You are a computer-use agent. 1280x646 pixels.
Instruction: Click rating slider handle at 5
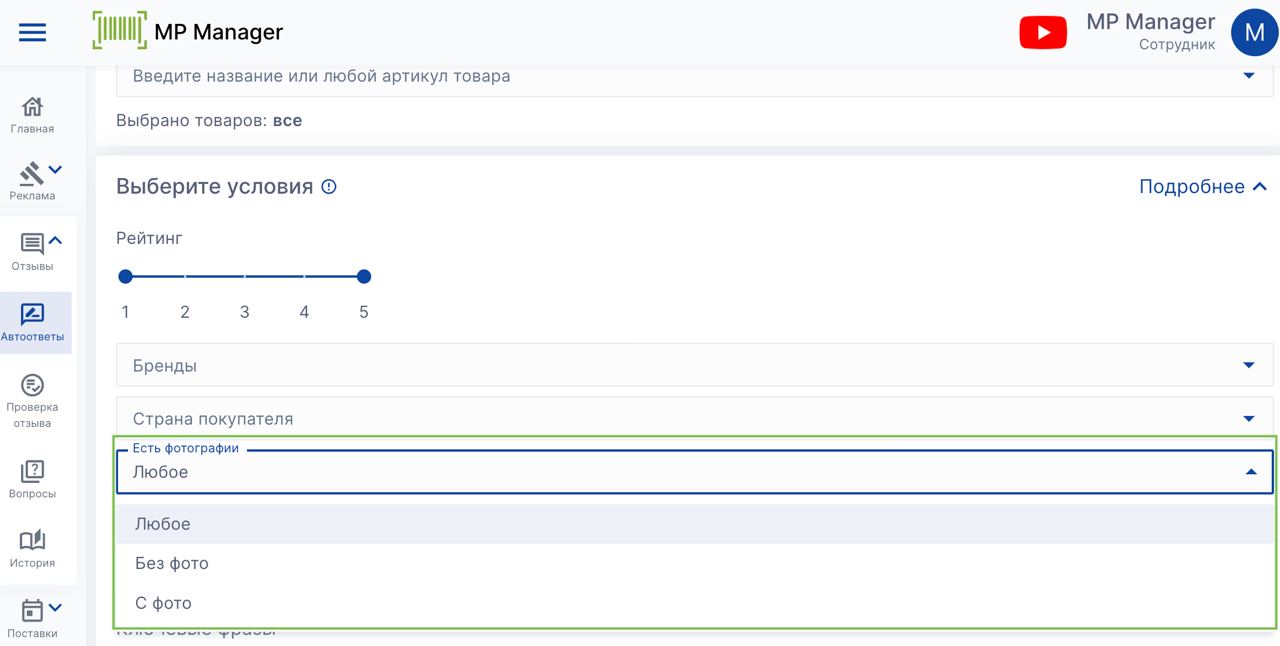pos(364,277)
